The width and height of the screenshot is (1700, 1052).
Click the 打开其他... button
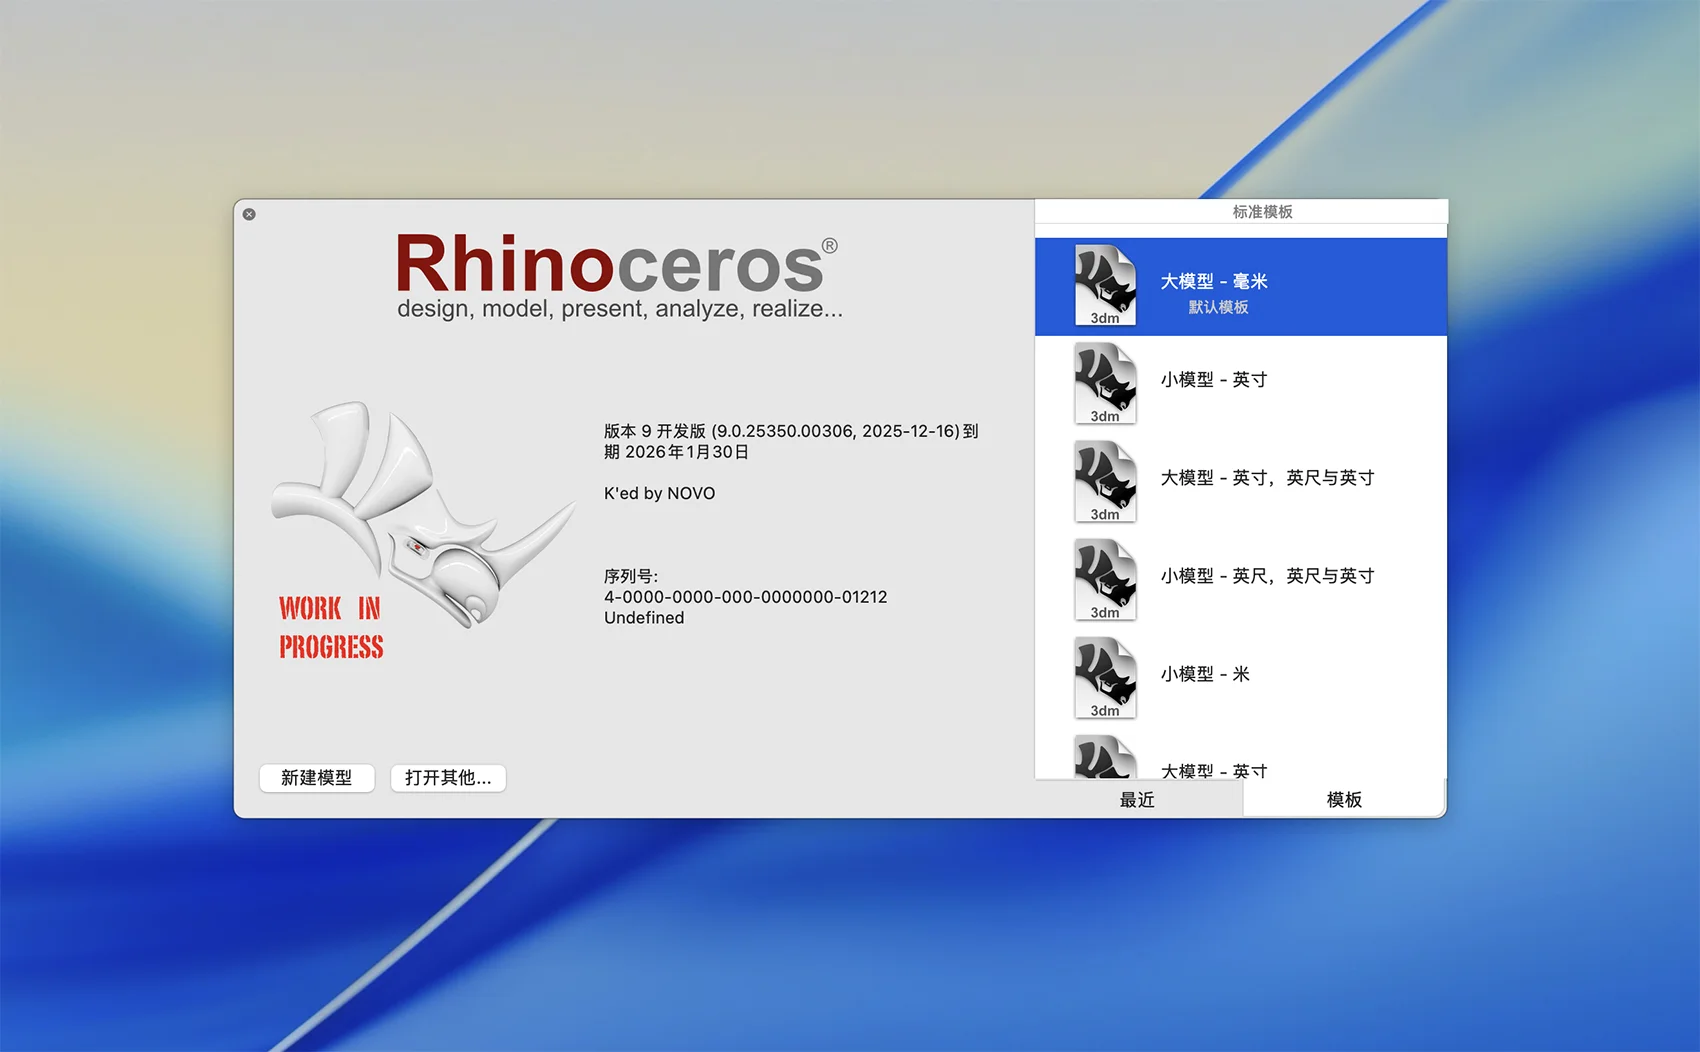[448, 778]
